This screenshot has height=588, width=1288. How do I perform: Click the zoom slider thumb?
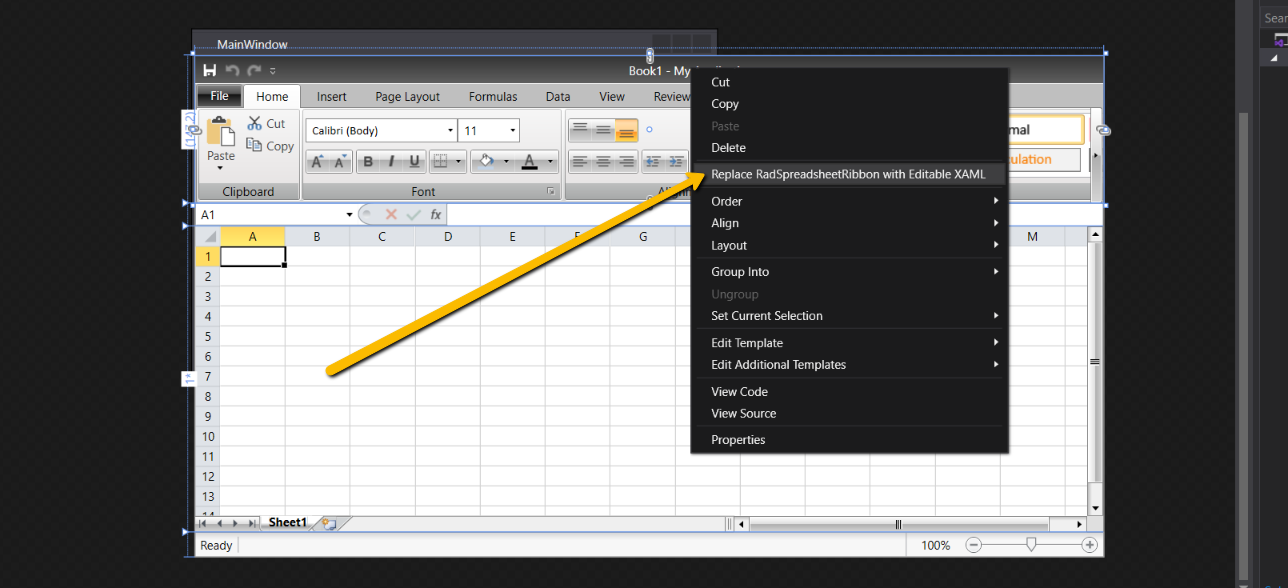coord(1031,545)
